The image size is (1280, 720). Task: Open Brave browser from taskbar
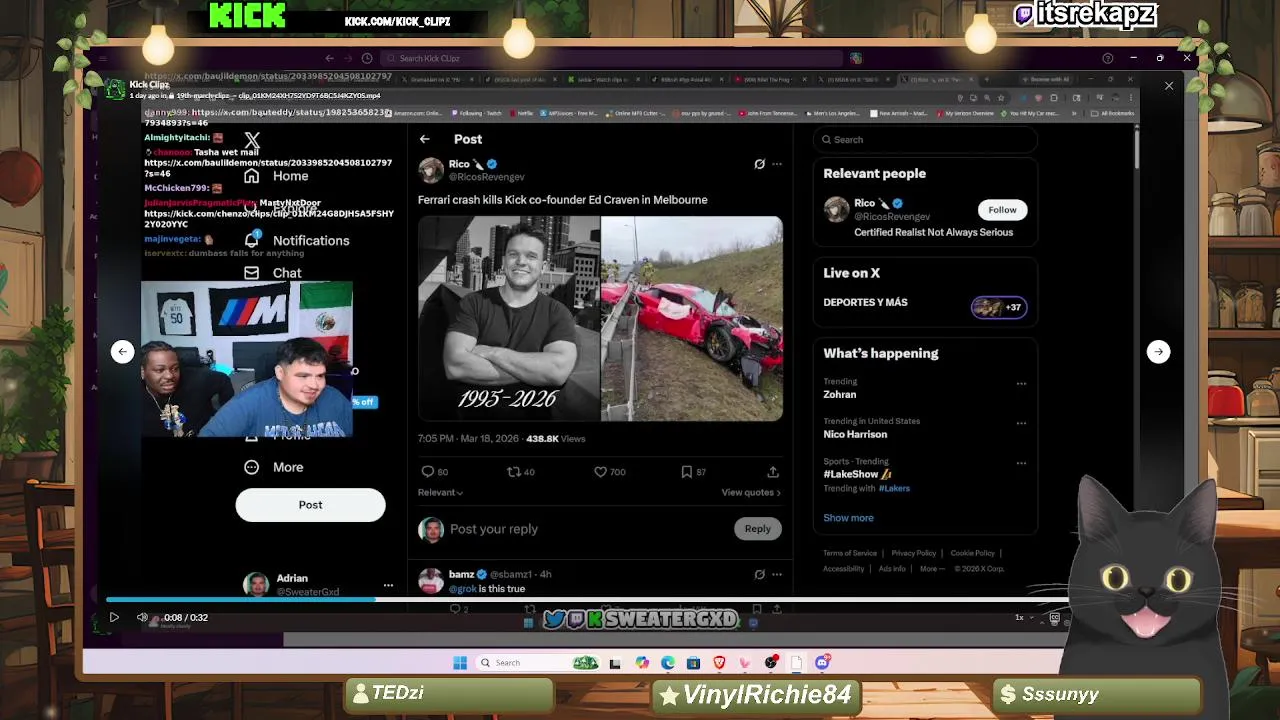[x=719, y=663]
